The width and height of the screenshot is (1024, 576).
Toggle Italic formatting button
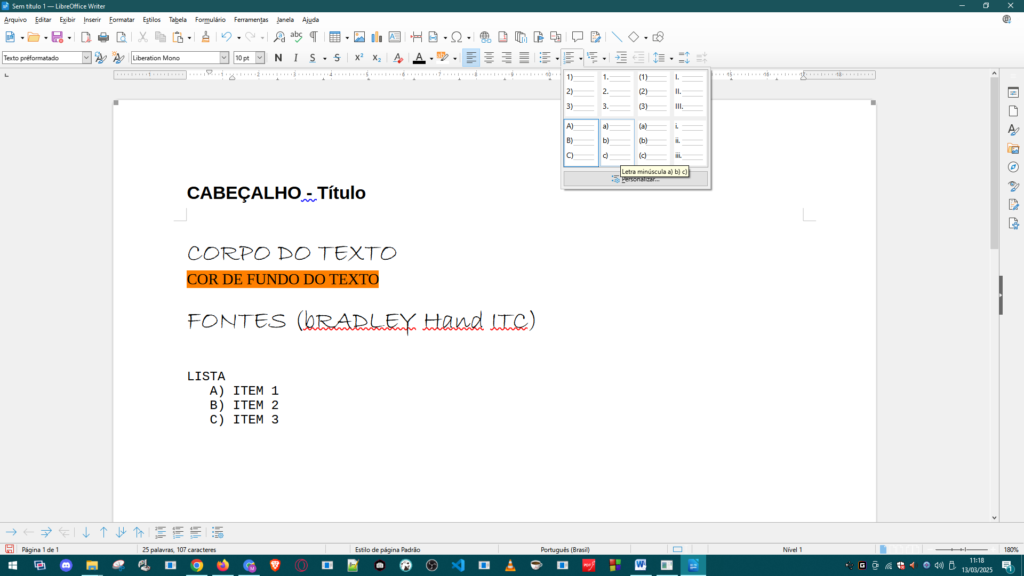(x=295, y=58)
